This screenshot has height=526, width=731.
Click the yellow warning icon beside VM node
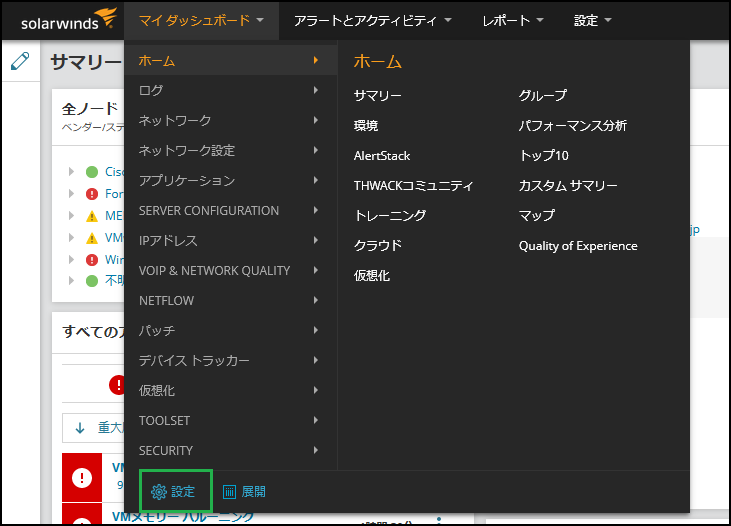(92, 238)
